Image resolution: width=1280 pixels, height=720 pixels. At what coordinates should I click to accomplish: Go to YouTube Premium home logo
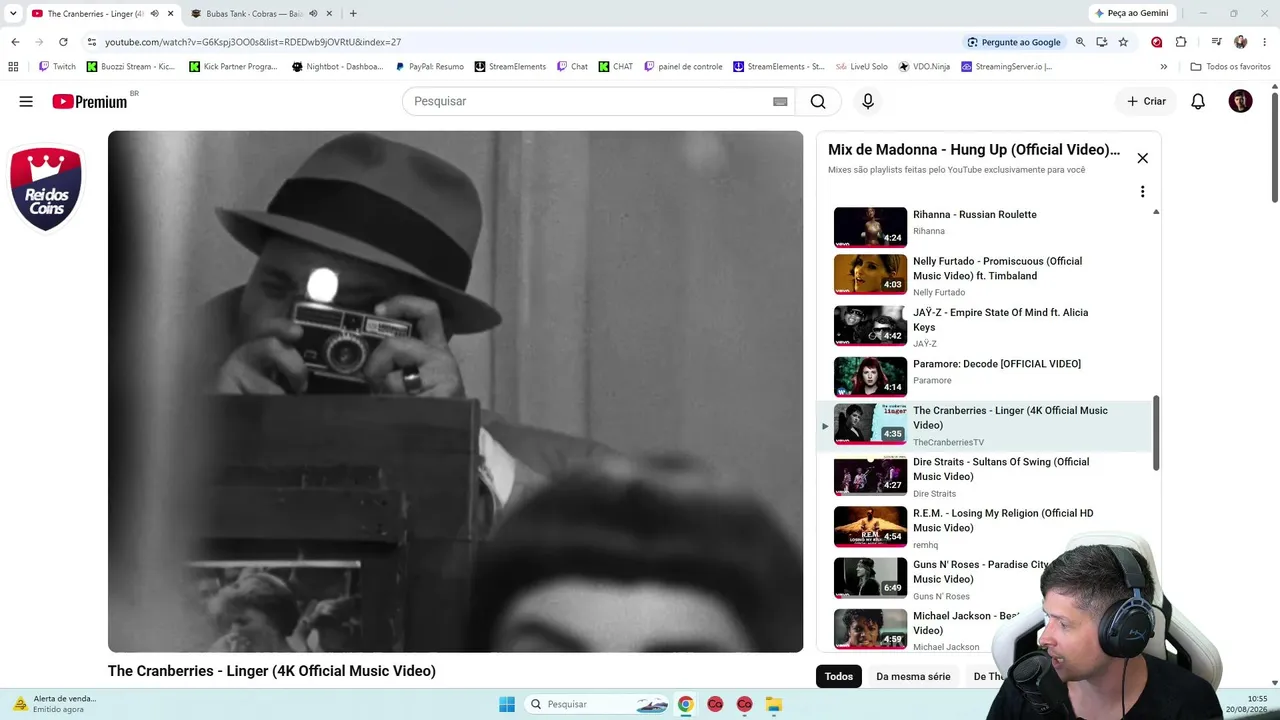[x=90, y=101]
